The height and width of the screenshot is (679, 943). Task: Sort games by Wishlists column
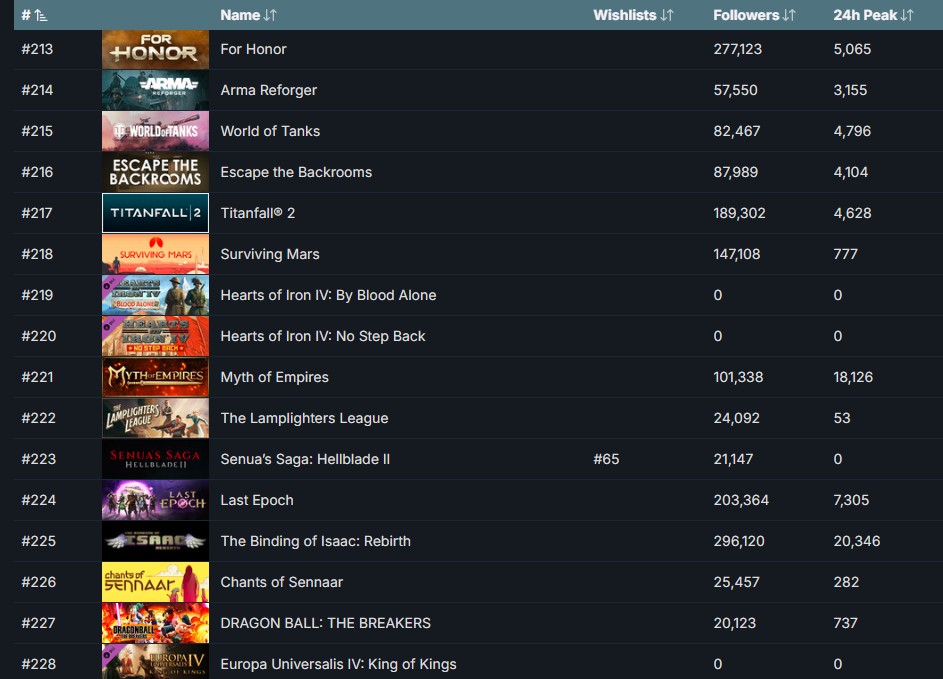coord(633,15)
